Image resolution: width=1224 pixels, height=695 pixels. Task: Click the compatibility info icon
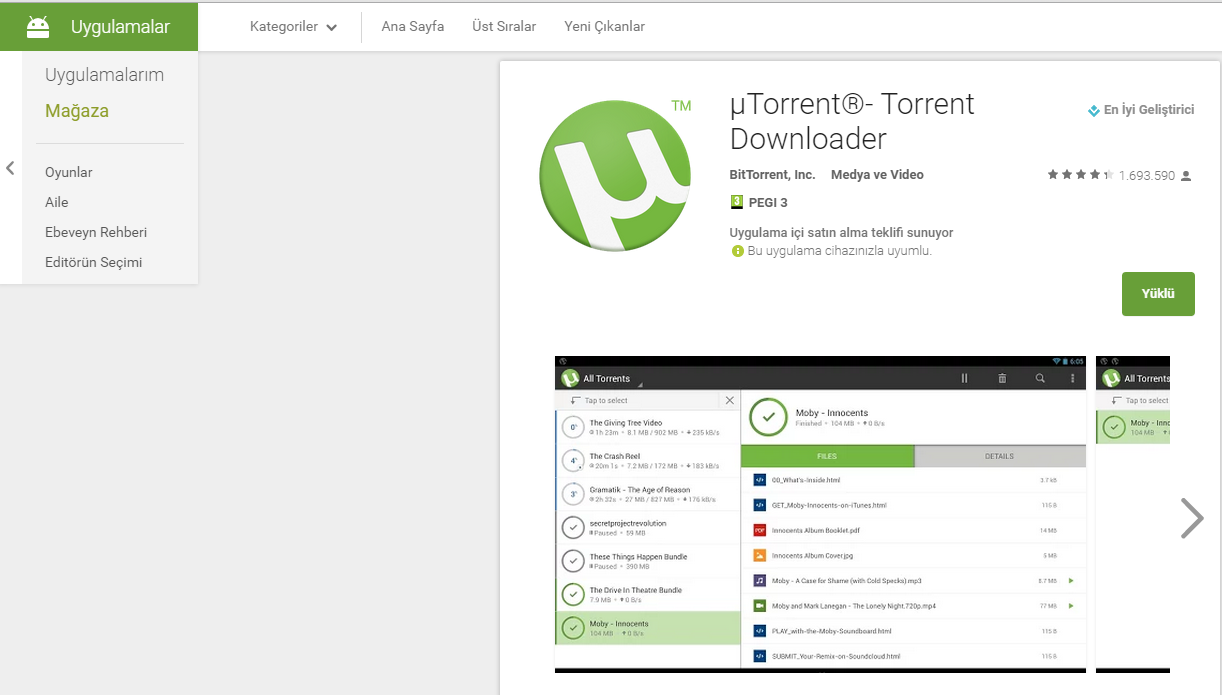point(737,251)
